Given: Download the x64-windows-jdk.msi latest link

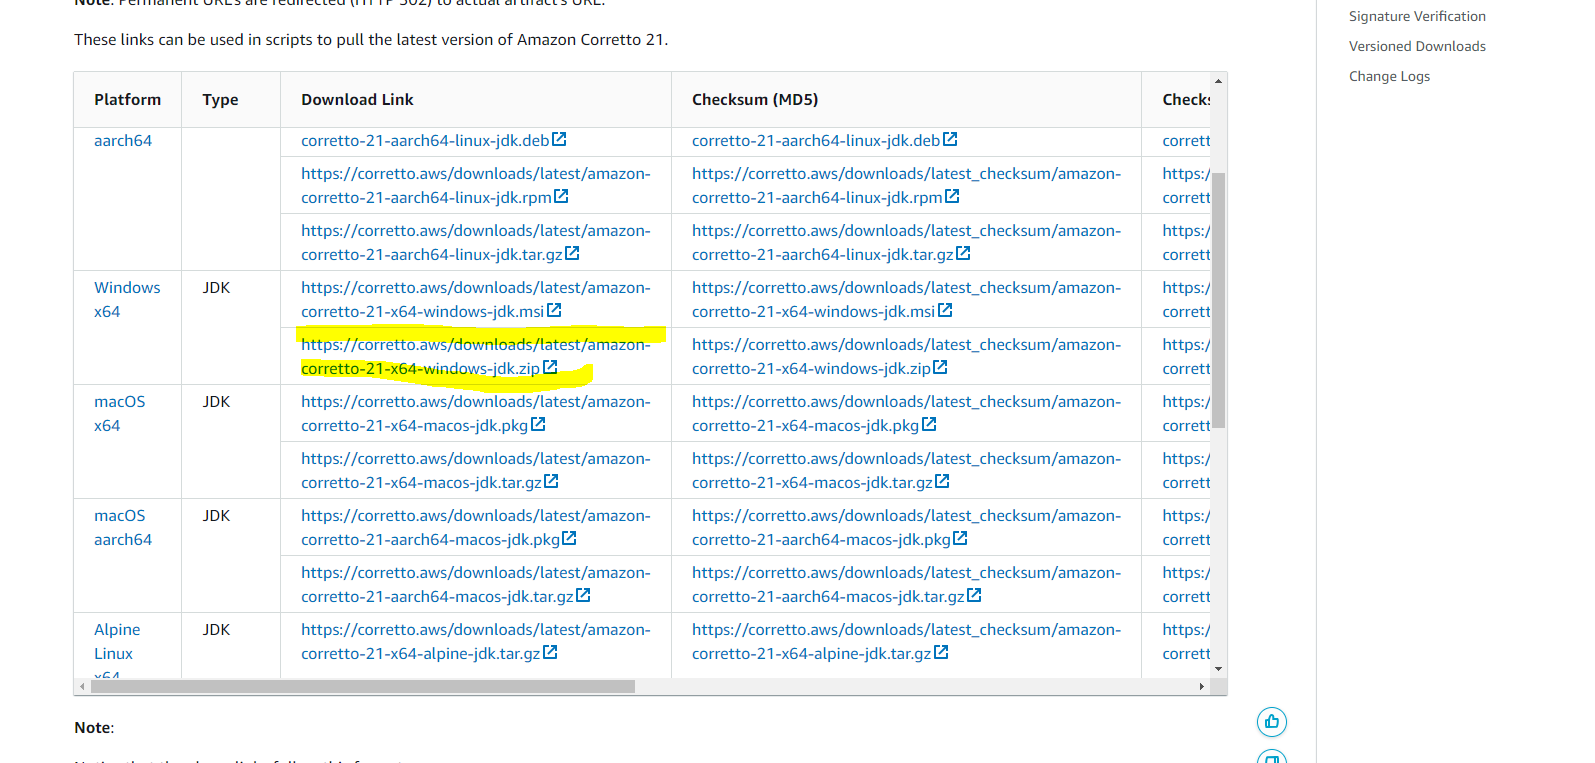Looking at the screenshot, I should click(x=476, y=299).
